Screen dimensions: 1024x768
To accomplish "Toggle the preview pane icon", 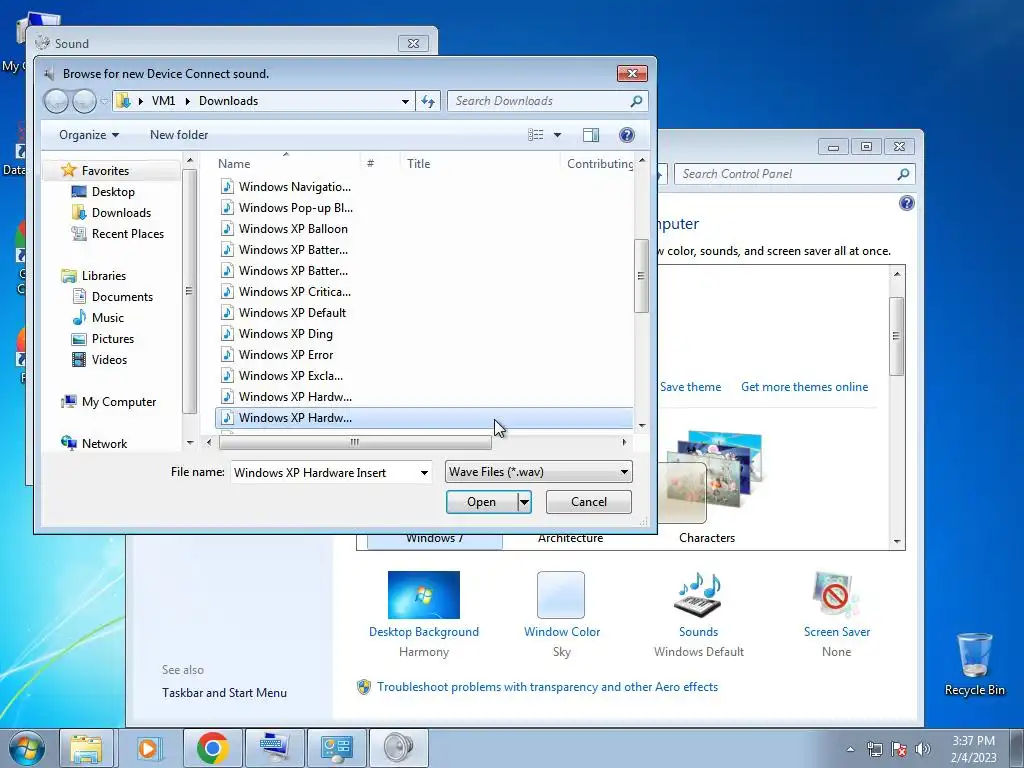I will [x=591, y=135].
